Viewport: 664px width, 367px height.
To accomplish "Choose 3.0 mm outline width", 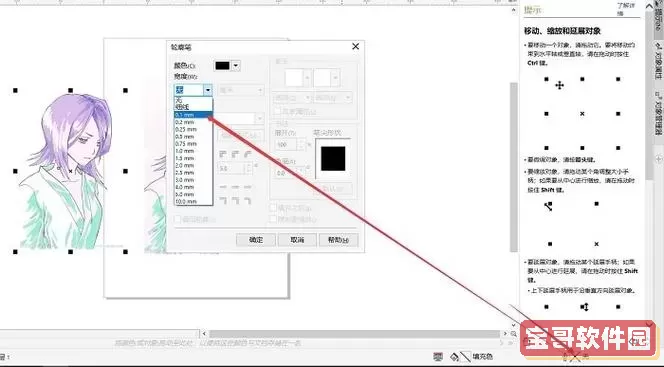I will pos(193,179).
